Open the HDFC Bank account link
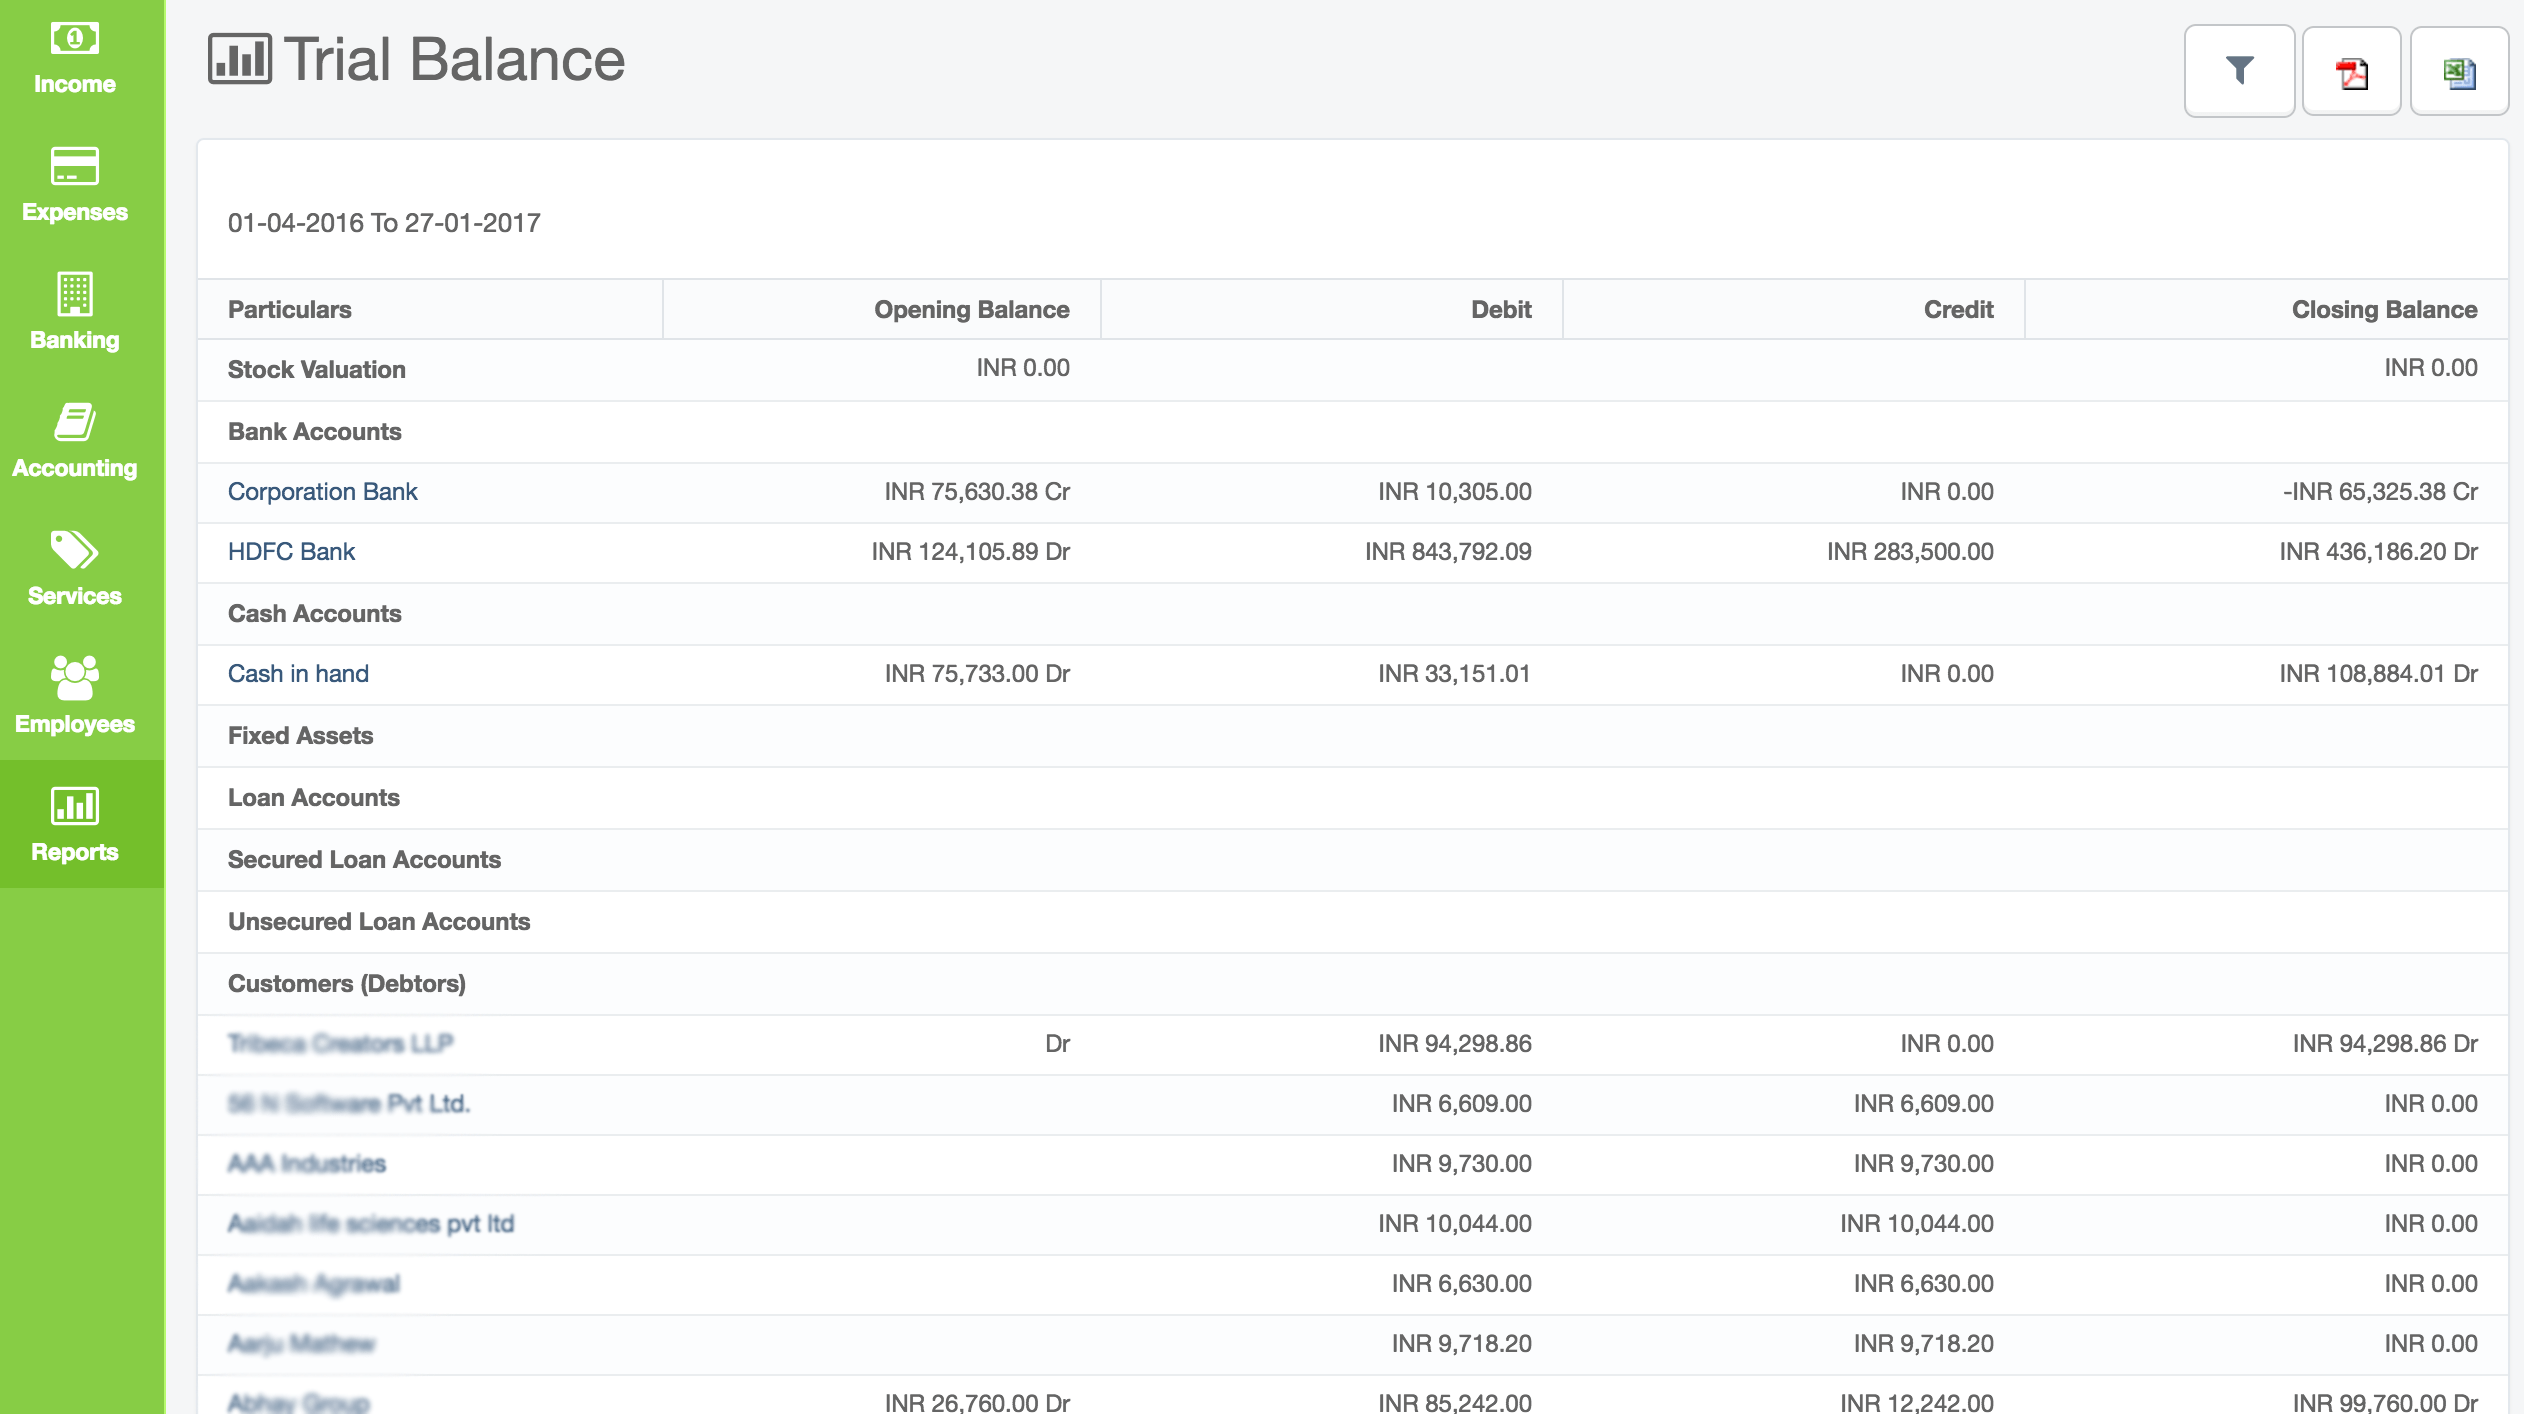 (291, 552)
